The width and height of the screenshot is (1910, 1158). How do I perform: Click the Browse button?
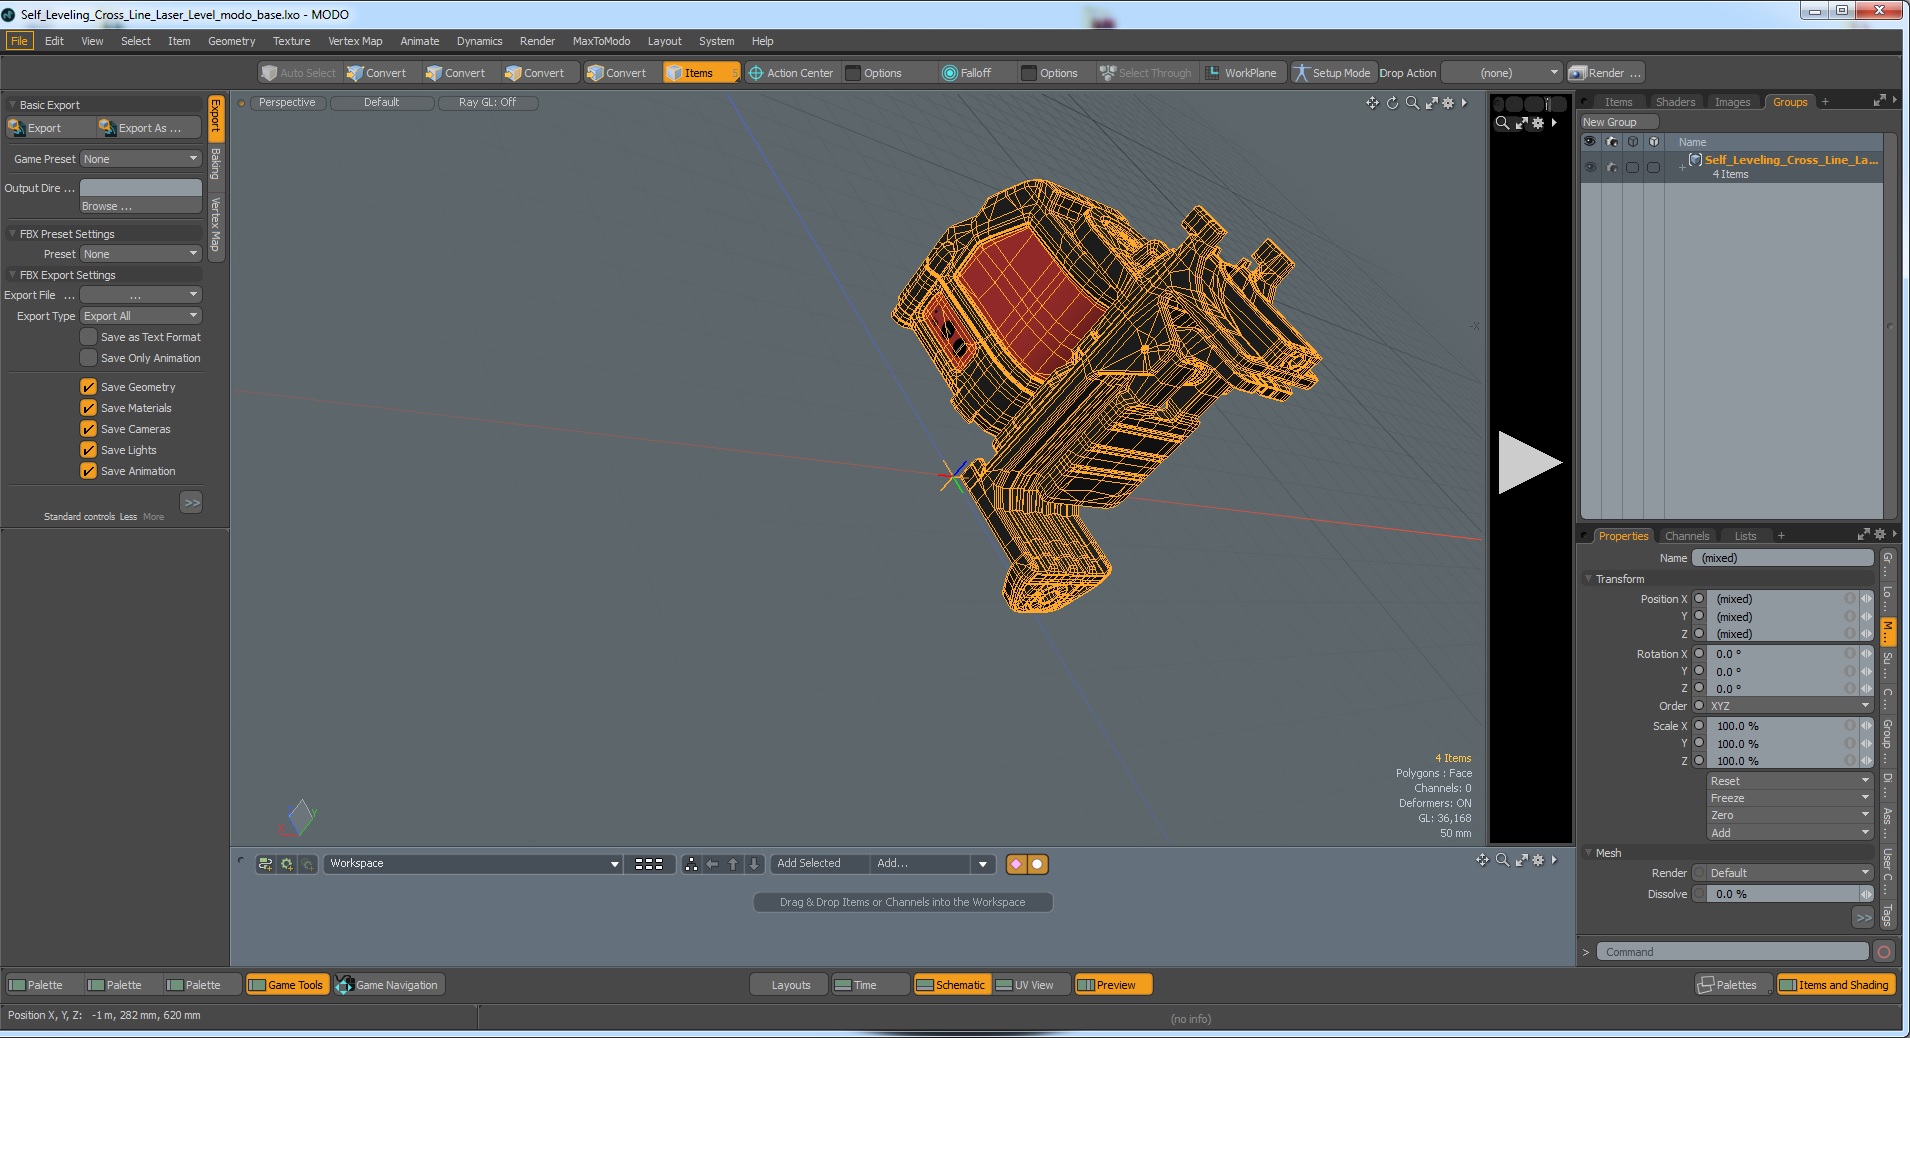coord(141,206)
